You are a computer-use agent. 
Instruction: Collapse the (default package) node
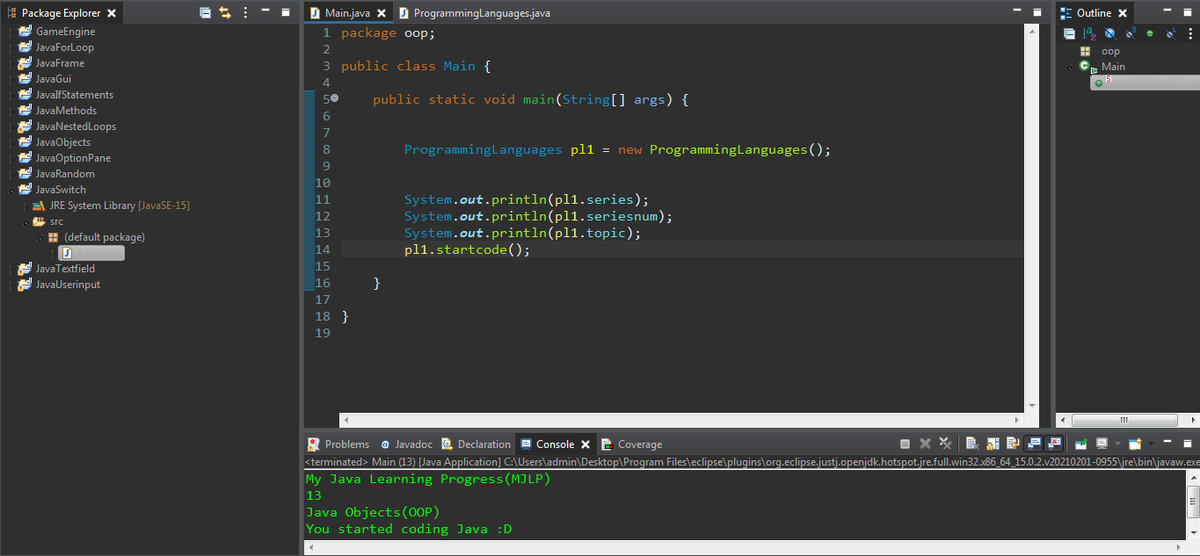pyautogui.click(x=41, y=238)
